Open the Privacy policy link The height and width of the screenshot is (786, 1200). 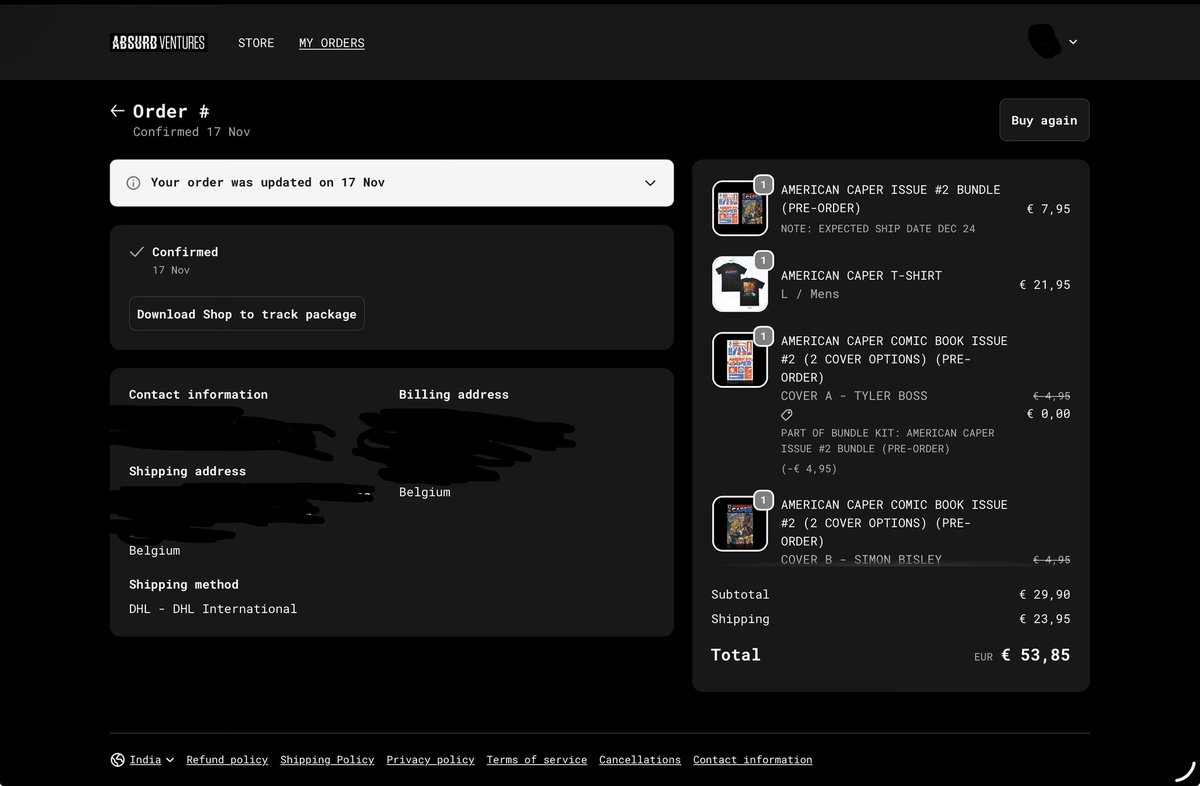coord(430,760)
